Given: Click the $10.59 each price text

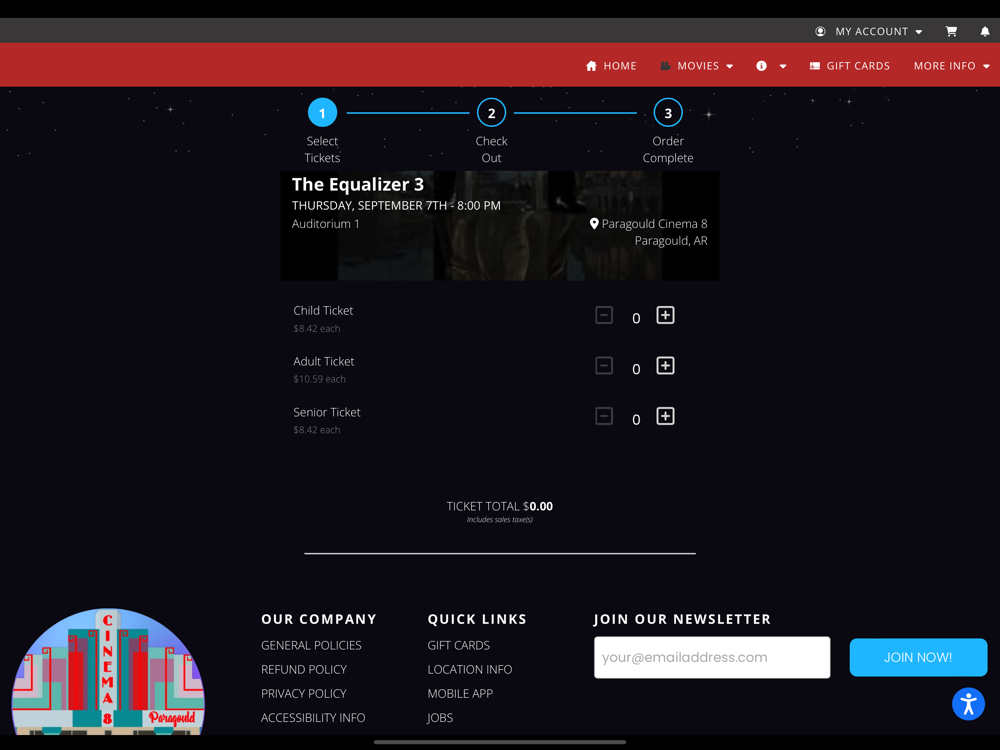Looking at the screenshot, I should [320, 379].
